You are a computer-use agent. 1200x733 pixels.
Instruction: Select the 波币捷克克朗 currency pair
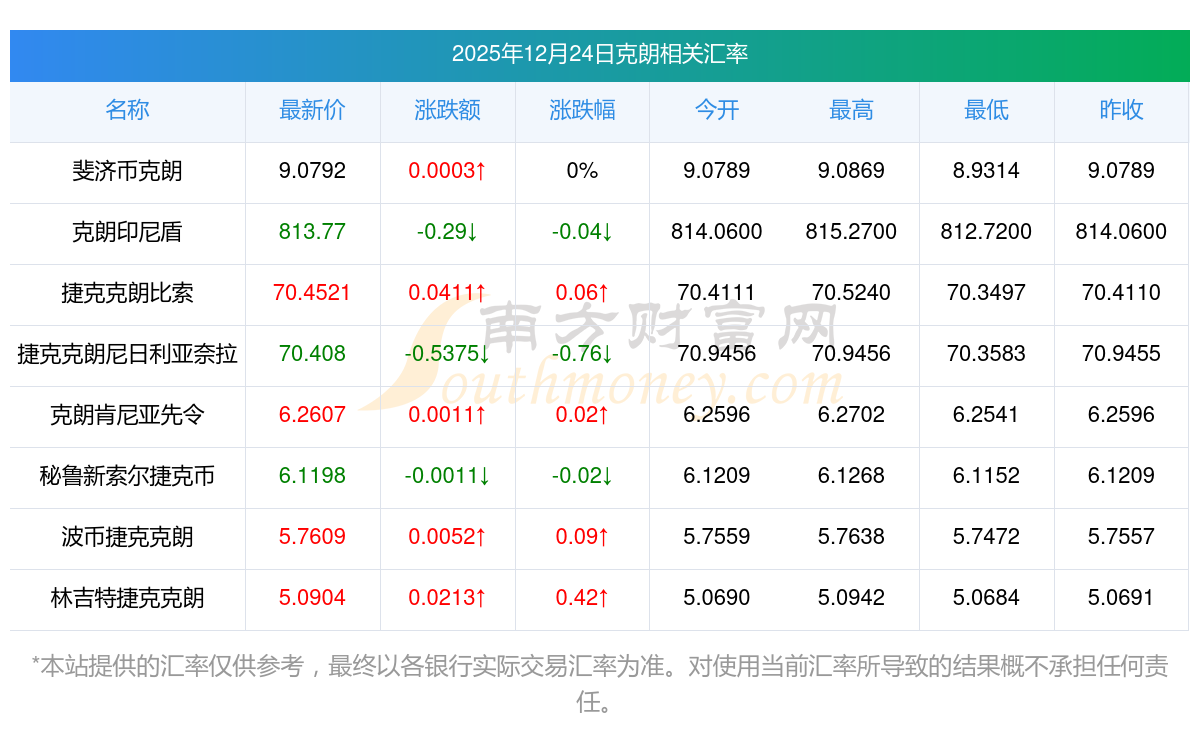127,537
